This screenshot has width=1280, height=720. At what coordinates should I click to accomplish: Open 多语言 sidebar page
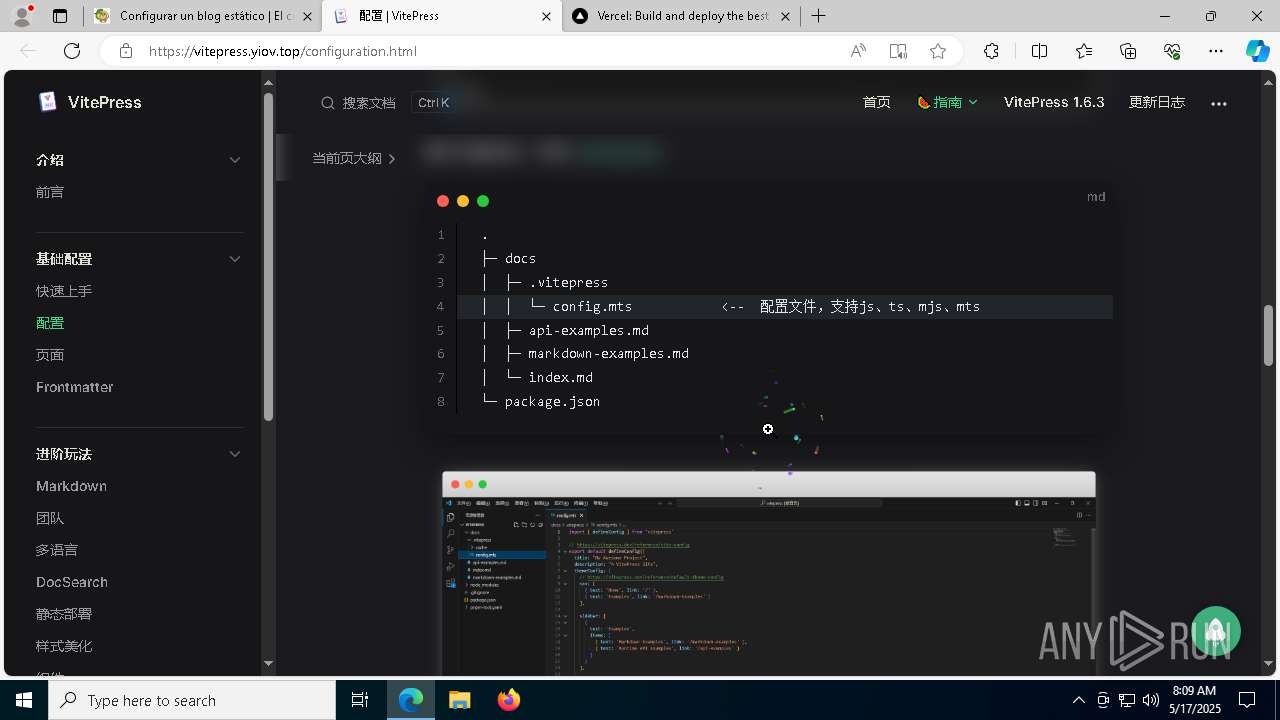(x=57, y=550)
